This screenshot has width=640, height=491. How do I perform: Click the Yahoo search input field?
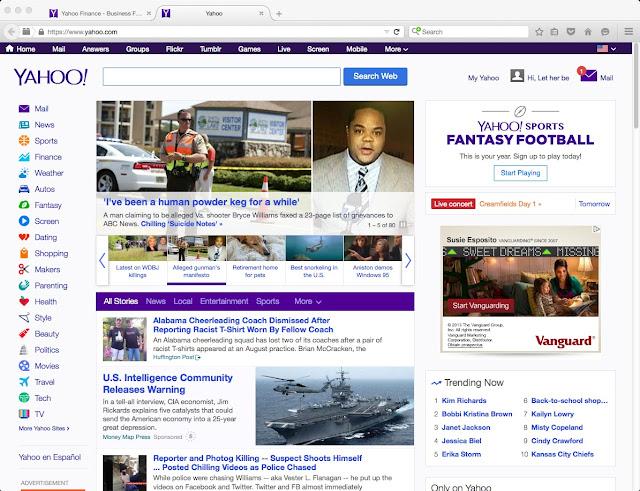click(222, 76)
